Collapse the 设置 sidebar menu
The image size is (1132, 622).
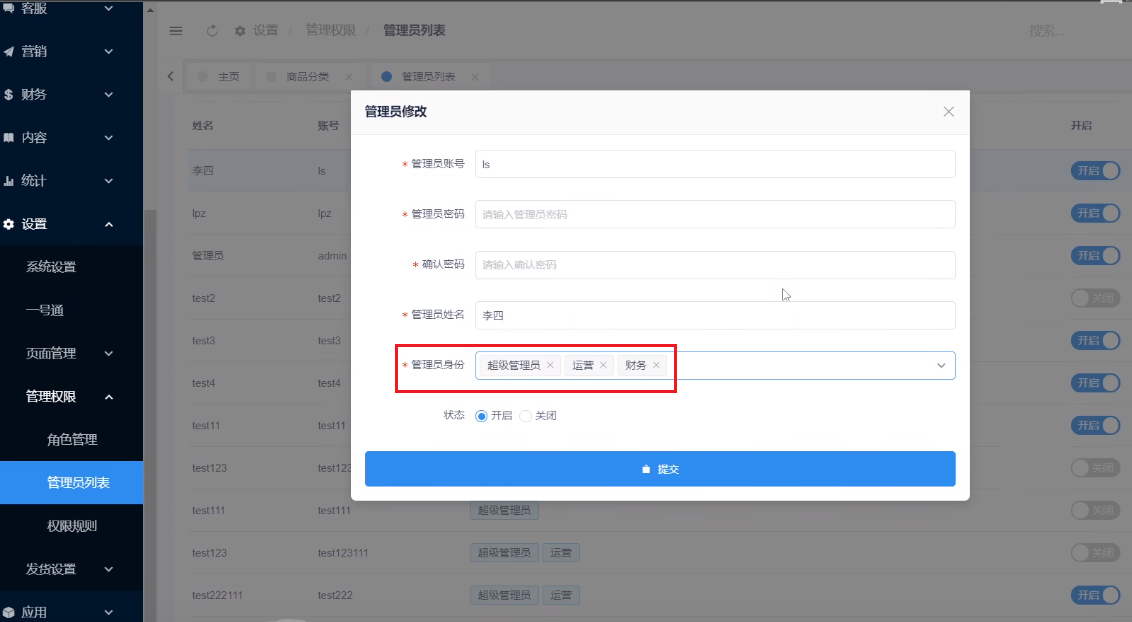pos(109,224)
